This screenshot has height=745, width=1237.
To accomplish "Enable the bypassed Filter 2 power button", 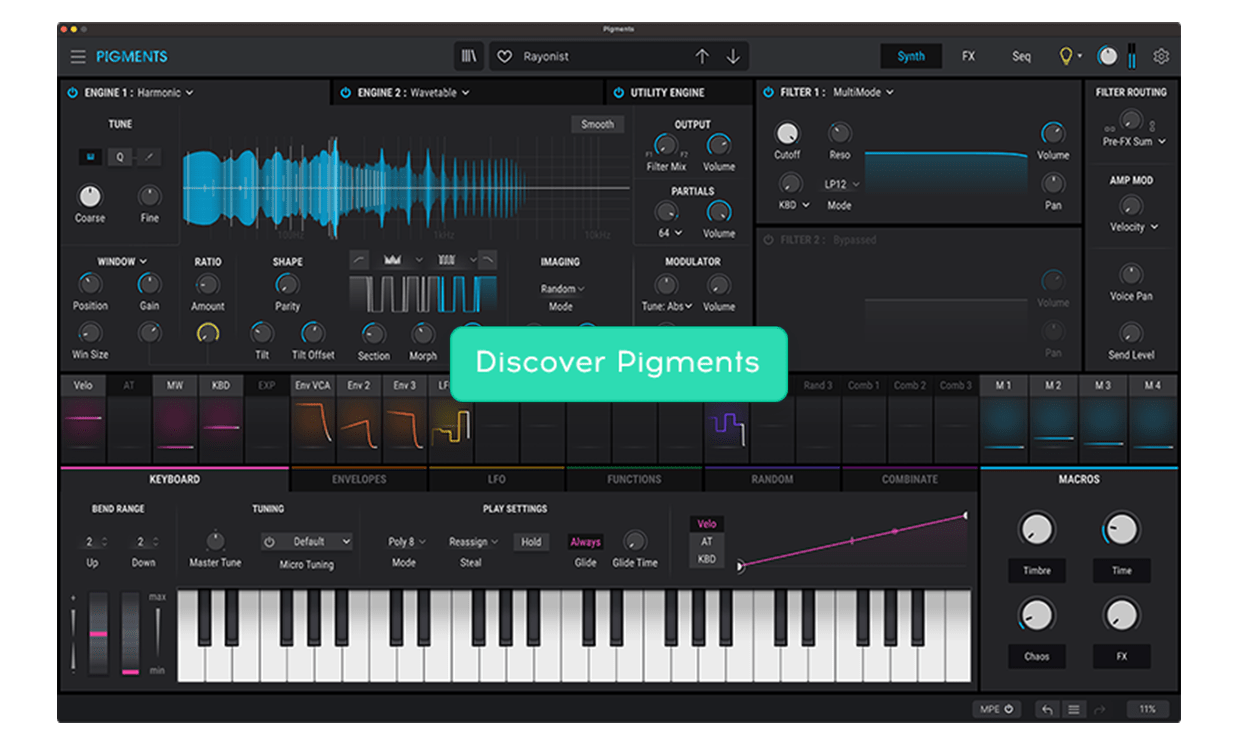I will click(x=768, y=240).
